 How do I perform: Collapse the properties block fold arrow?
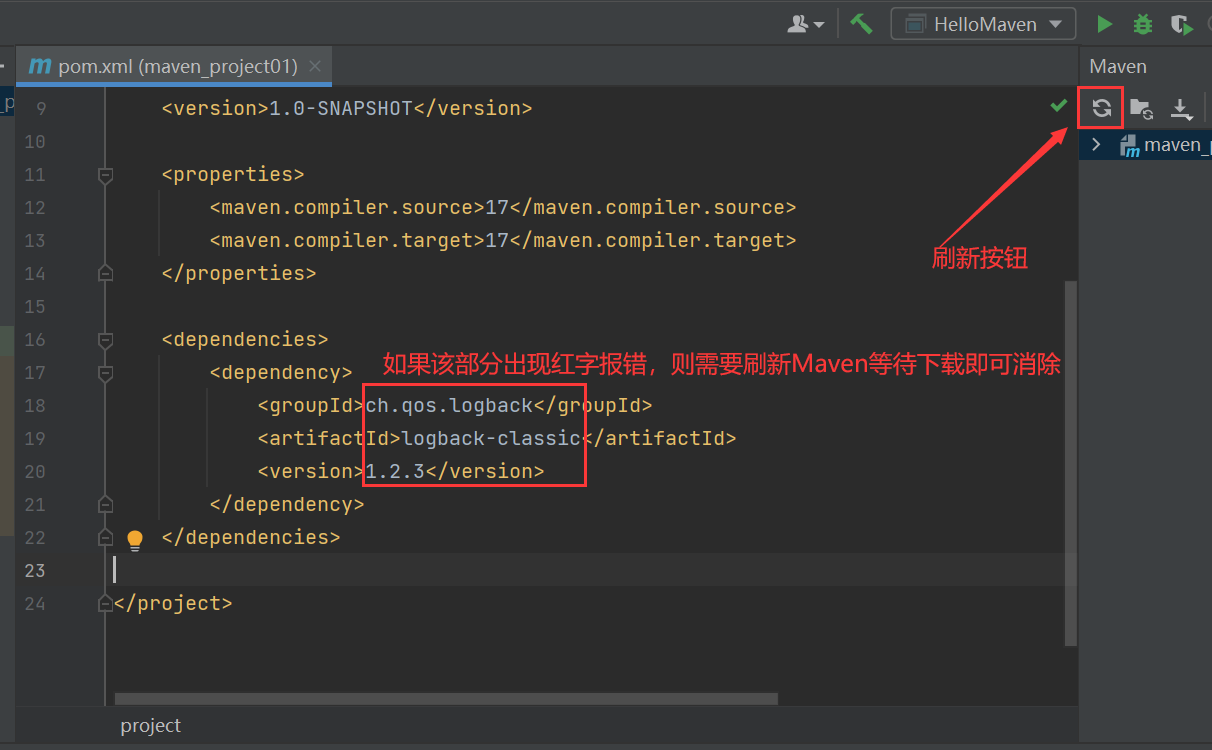pos(105,175)
